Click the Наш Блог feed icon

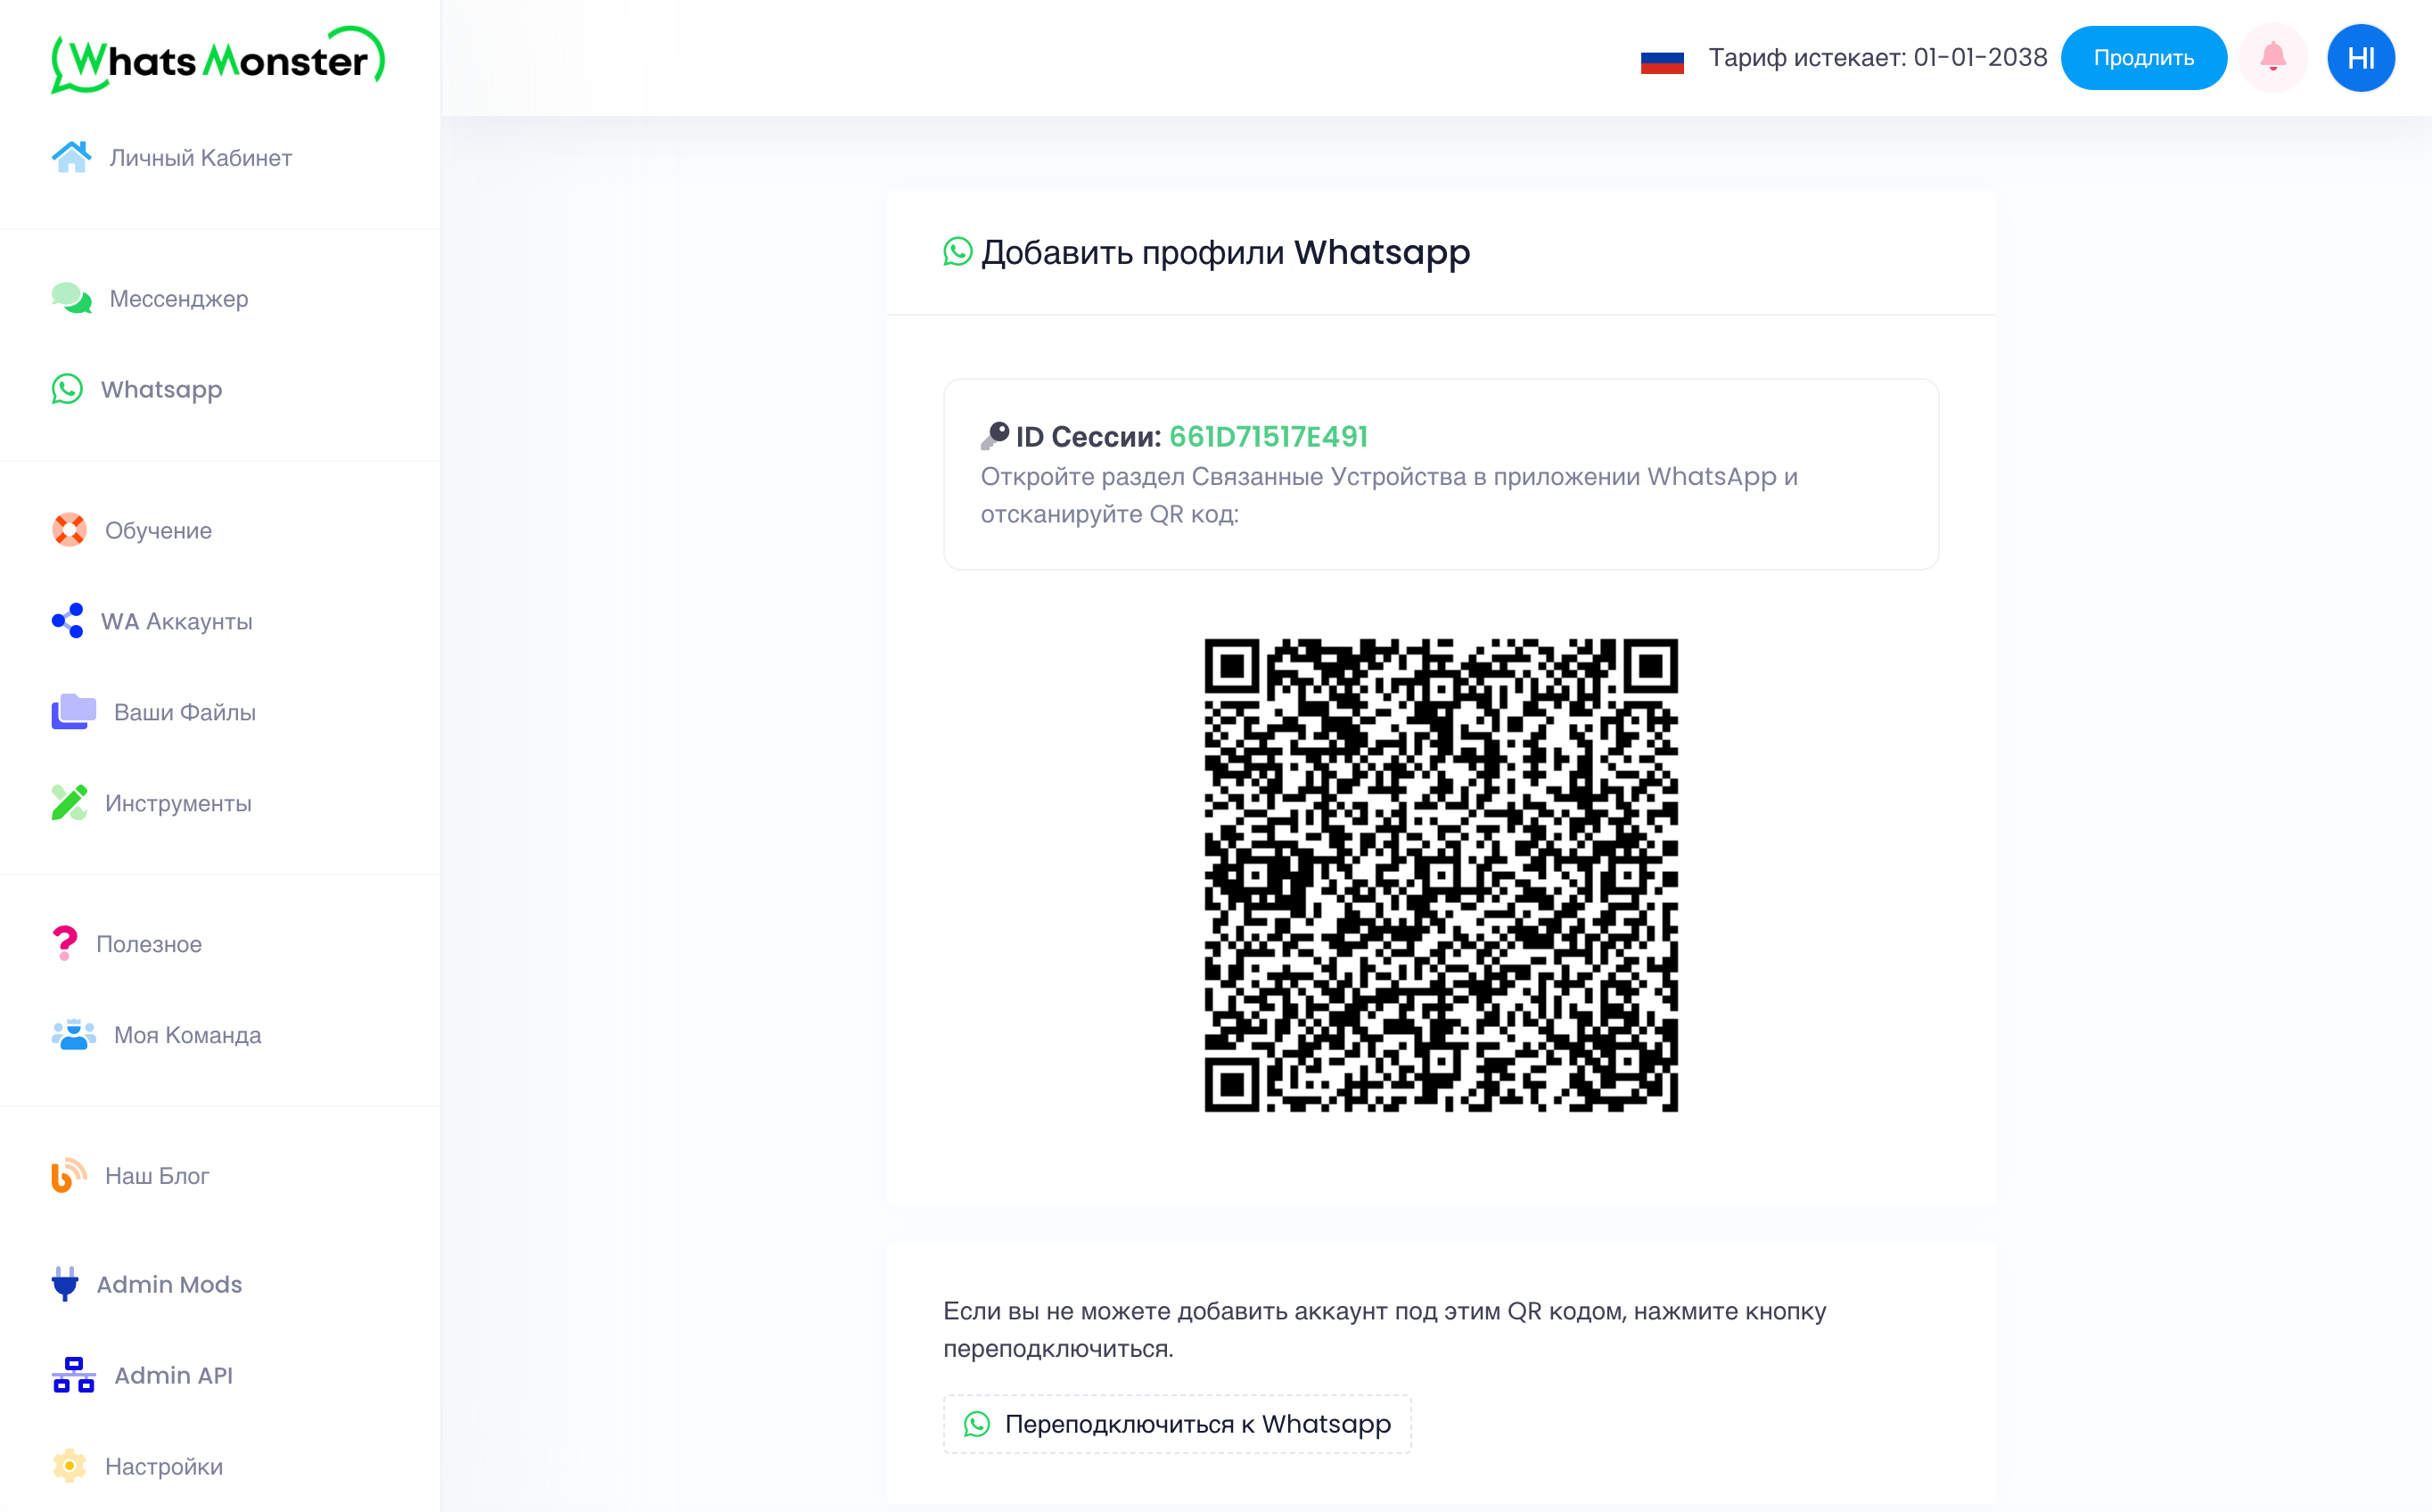[x=69, y=1176]
